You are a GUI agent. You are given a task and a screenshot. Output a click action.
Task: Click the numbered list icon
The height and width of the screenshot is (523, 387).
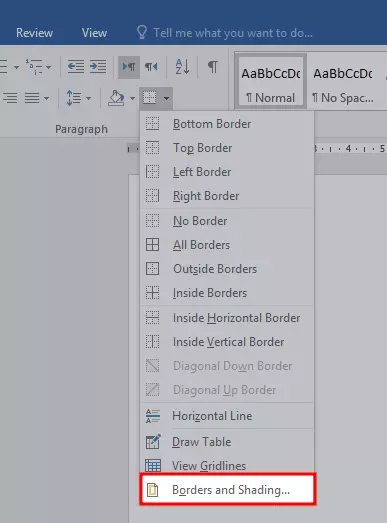point(34,67)
